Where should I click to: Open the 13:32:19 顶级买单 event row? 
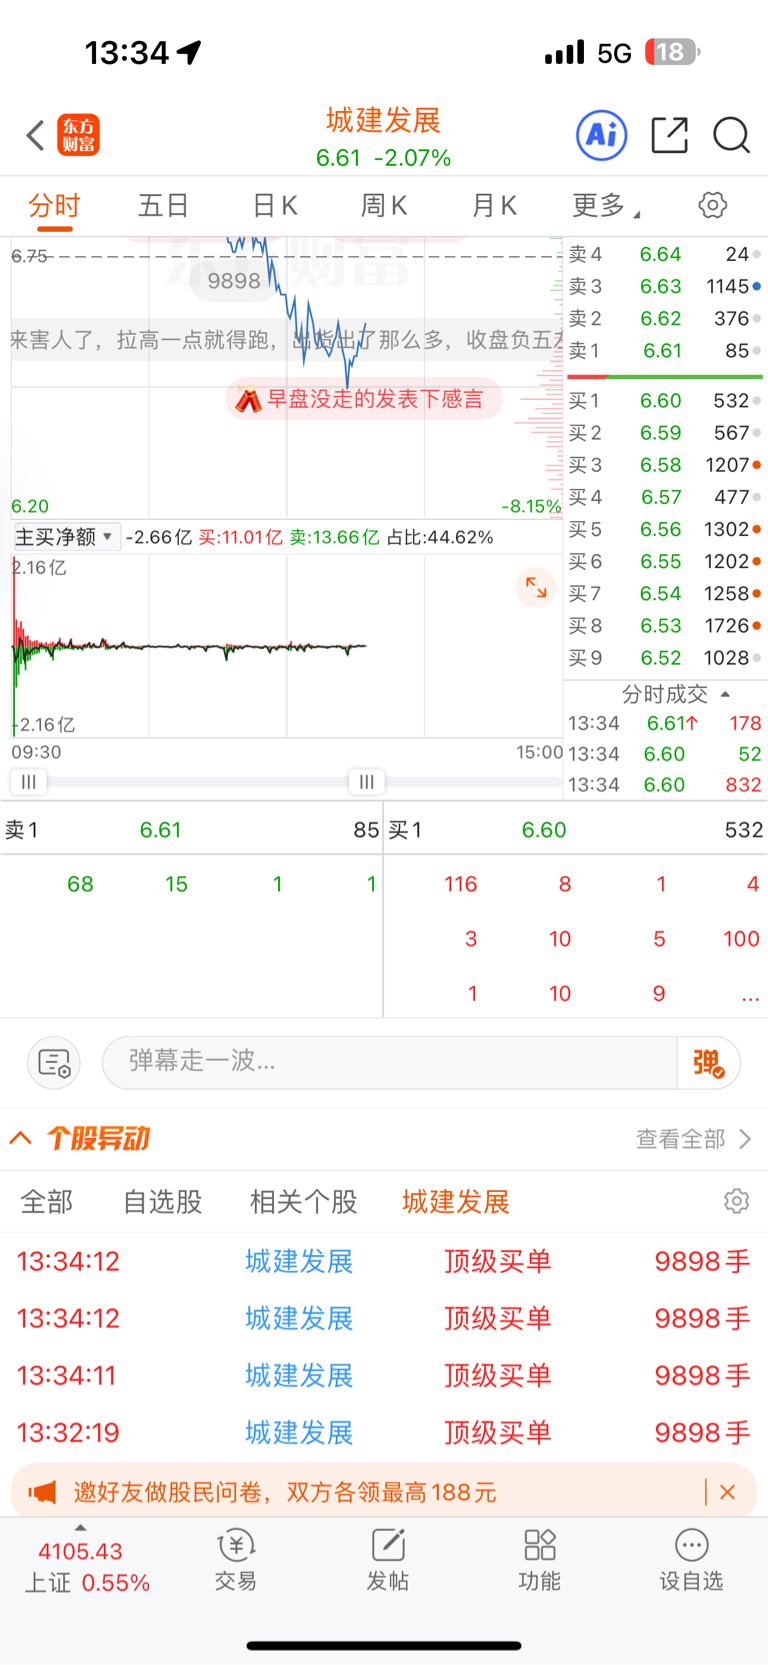click(x=384, y=1432)
